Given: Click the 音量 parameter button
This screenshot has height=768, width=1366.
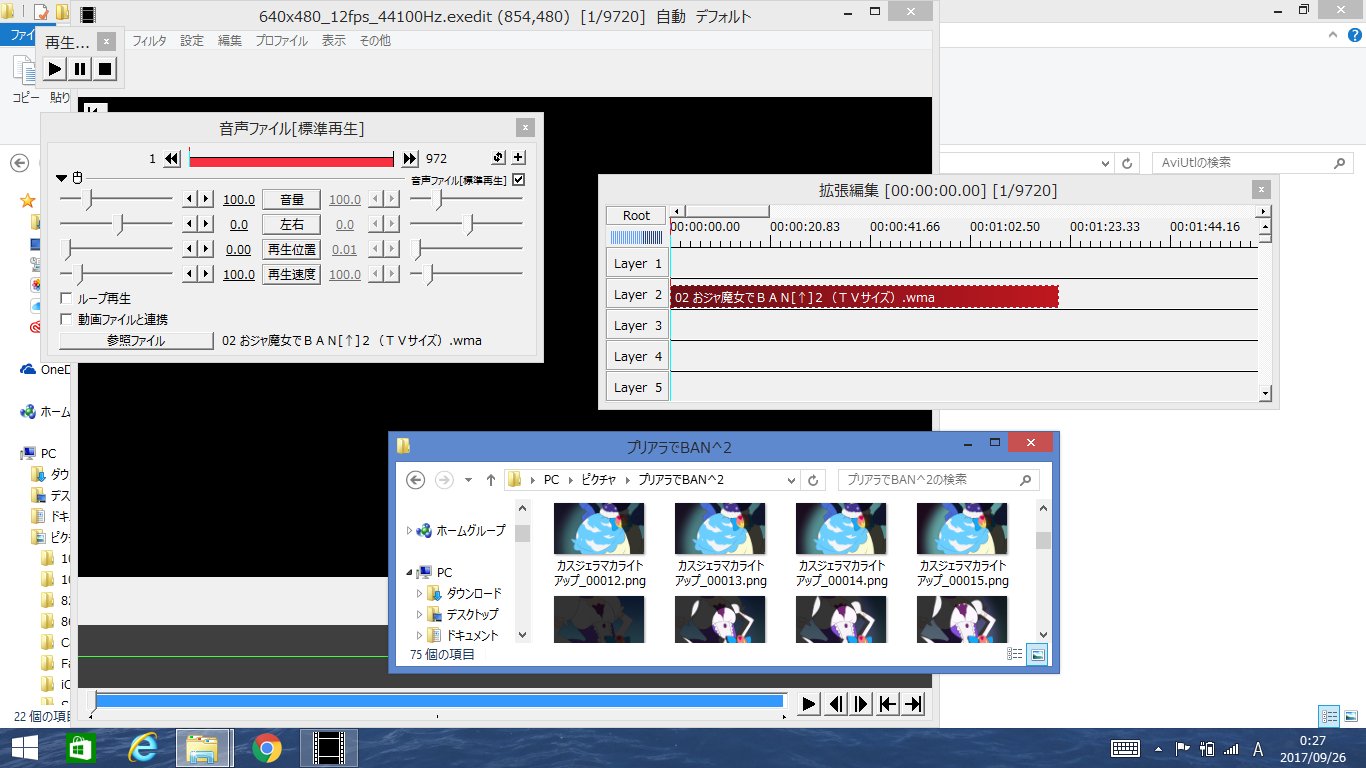Looking at the screenshot, I should coord(291,200).
